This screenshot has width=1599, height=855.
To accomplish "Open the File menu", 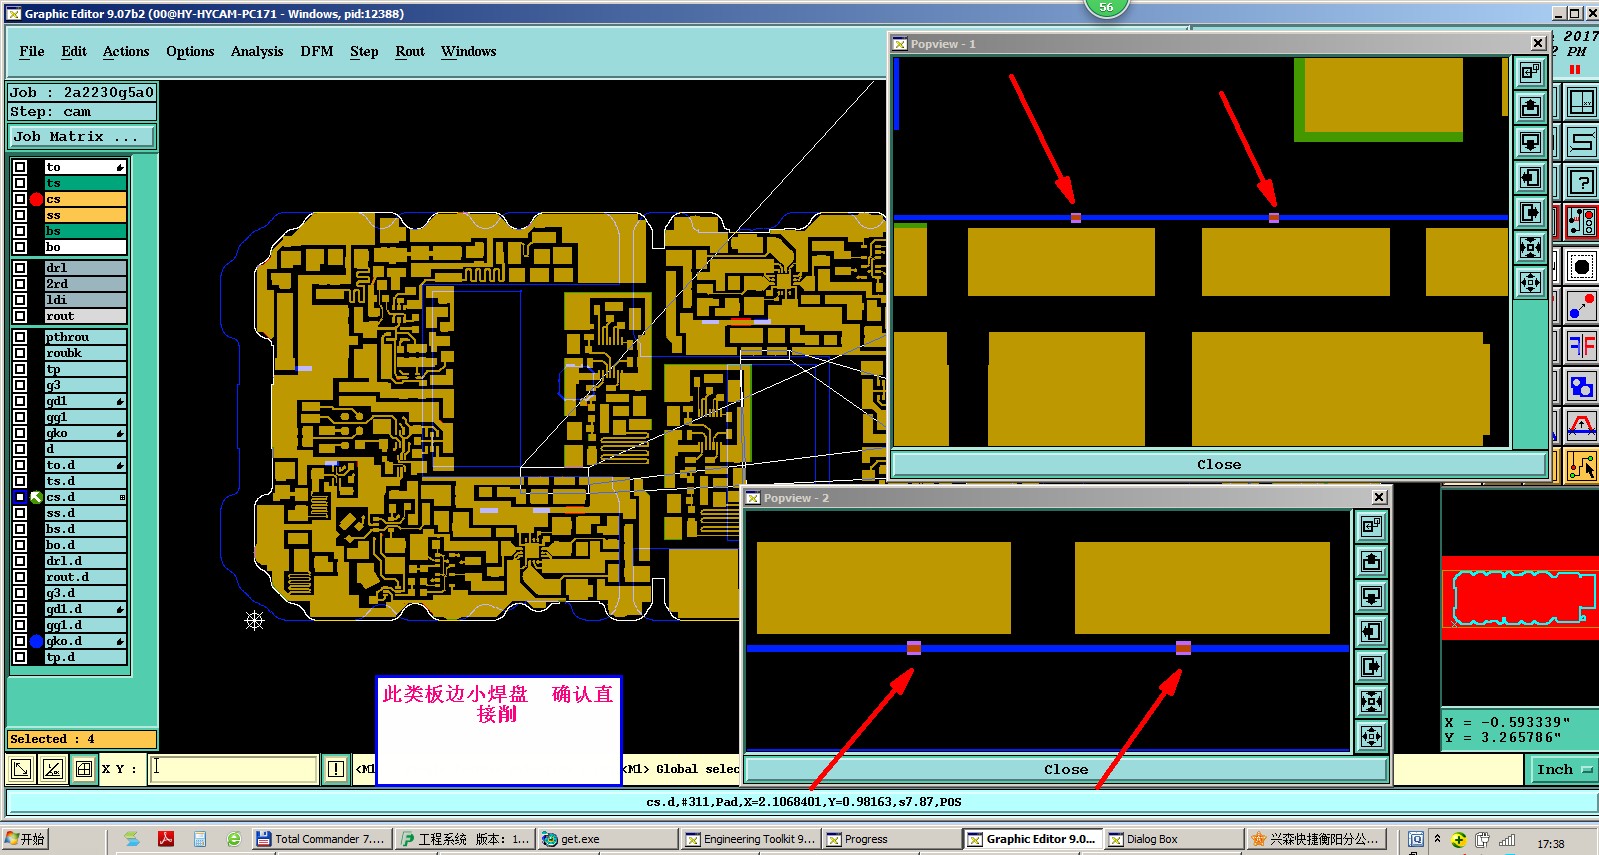I will coord(32,51).
